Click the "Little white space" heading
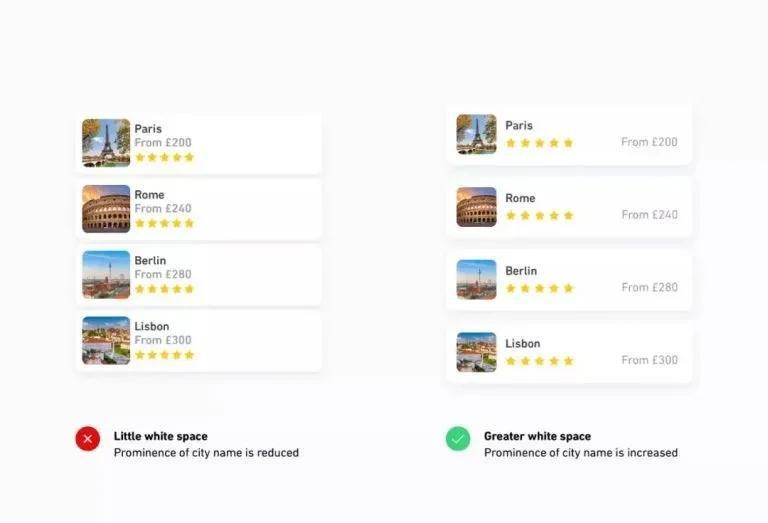The image size is (768, 523). (x=161, y=436)
